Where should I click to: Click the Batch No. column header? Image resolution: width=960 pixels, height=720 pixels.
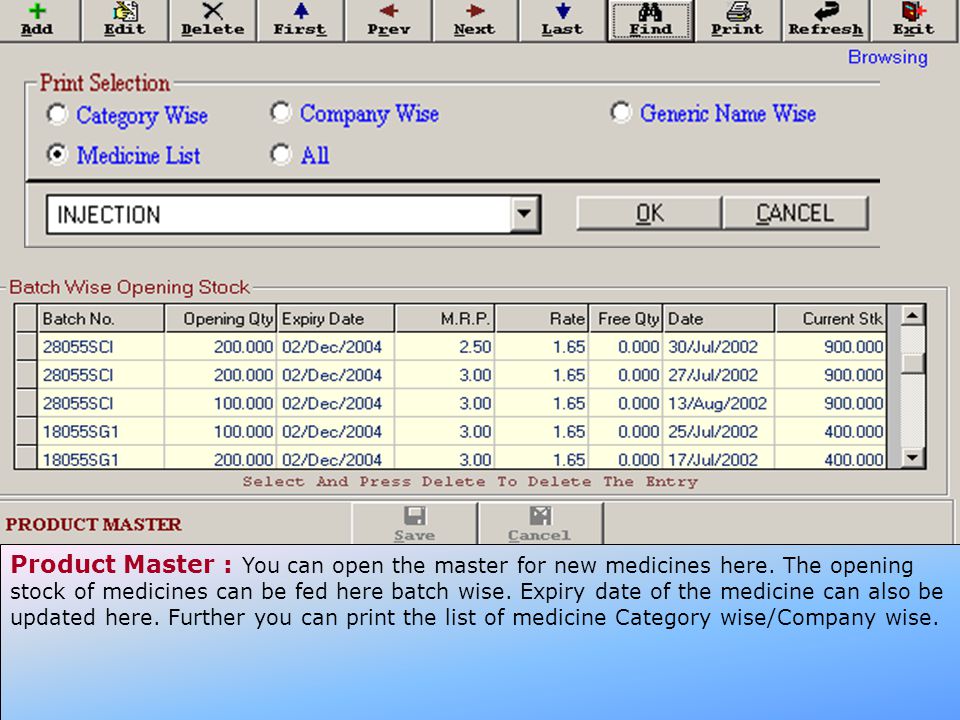101,319
